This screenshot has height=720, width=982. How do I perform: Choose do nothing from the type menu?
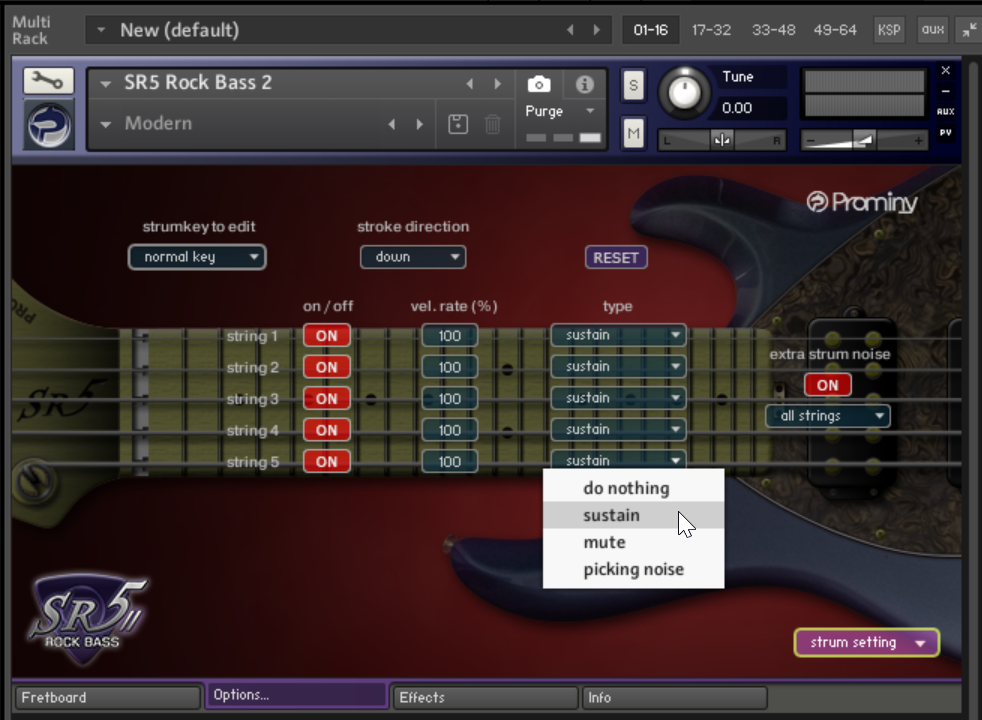(633, 488)
